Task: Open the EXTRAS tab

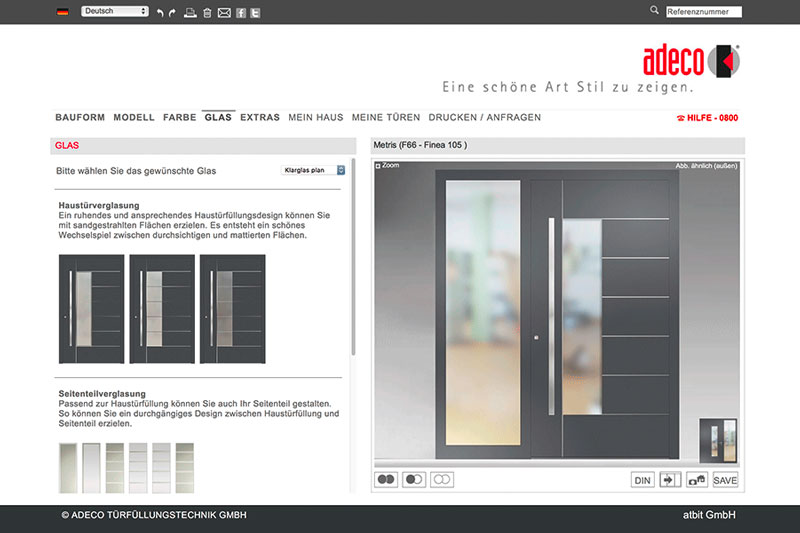Action: [x=260, y=117]
